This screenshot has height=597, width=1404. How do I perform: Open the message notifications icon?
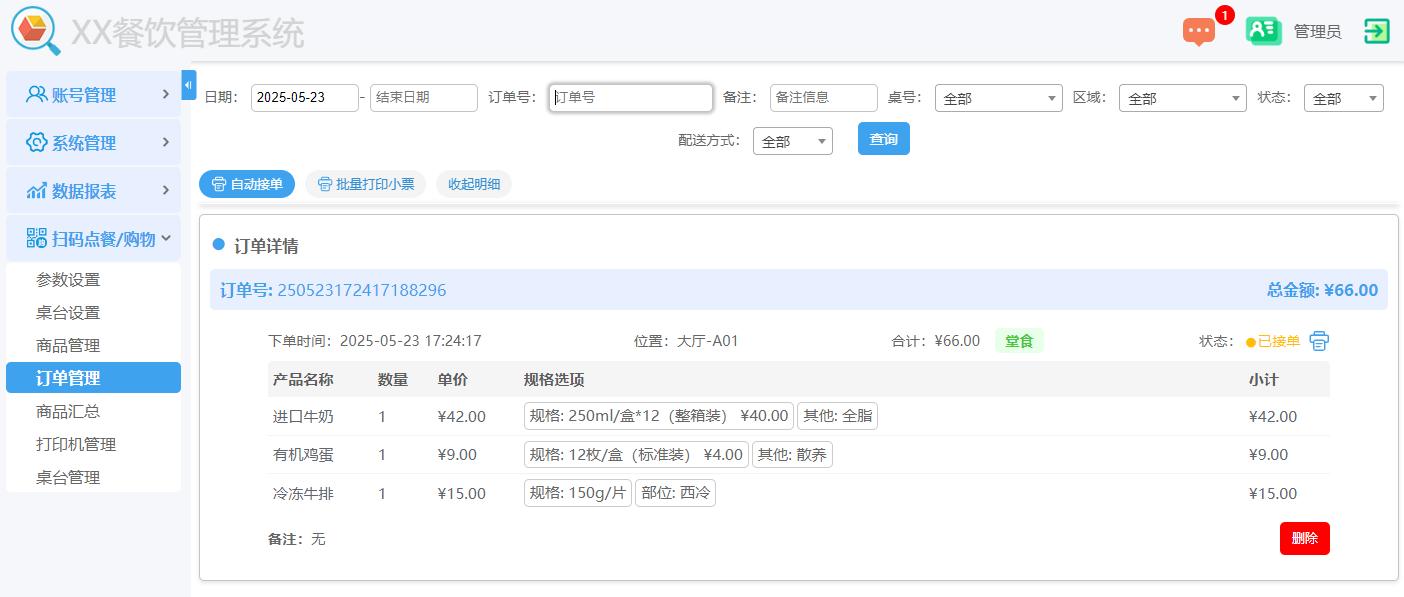coord(1199,31)
